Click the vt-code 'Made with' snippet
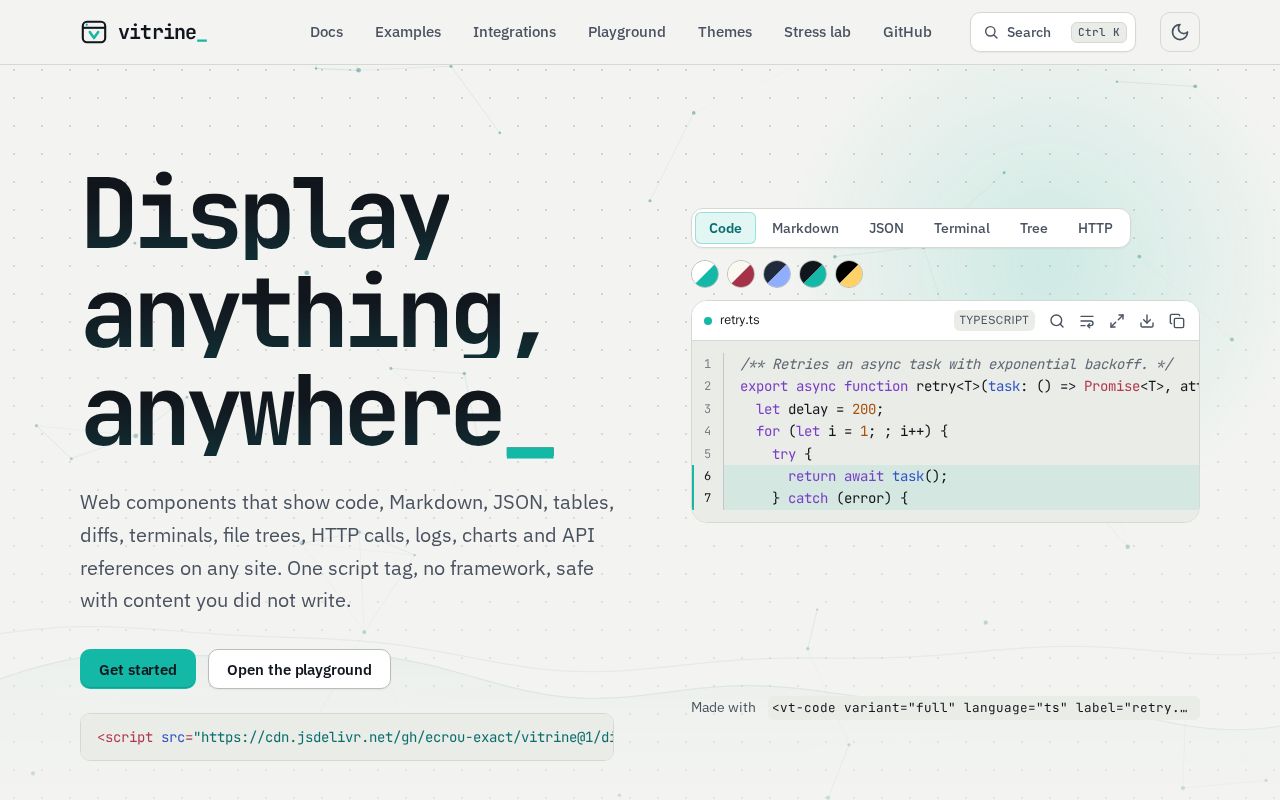The height and width of the screenshot is (800, 1280). click(983, 708)
